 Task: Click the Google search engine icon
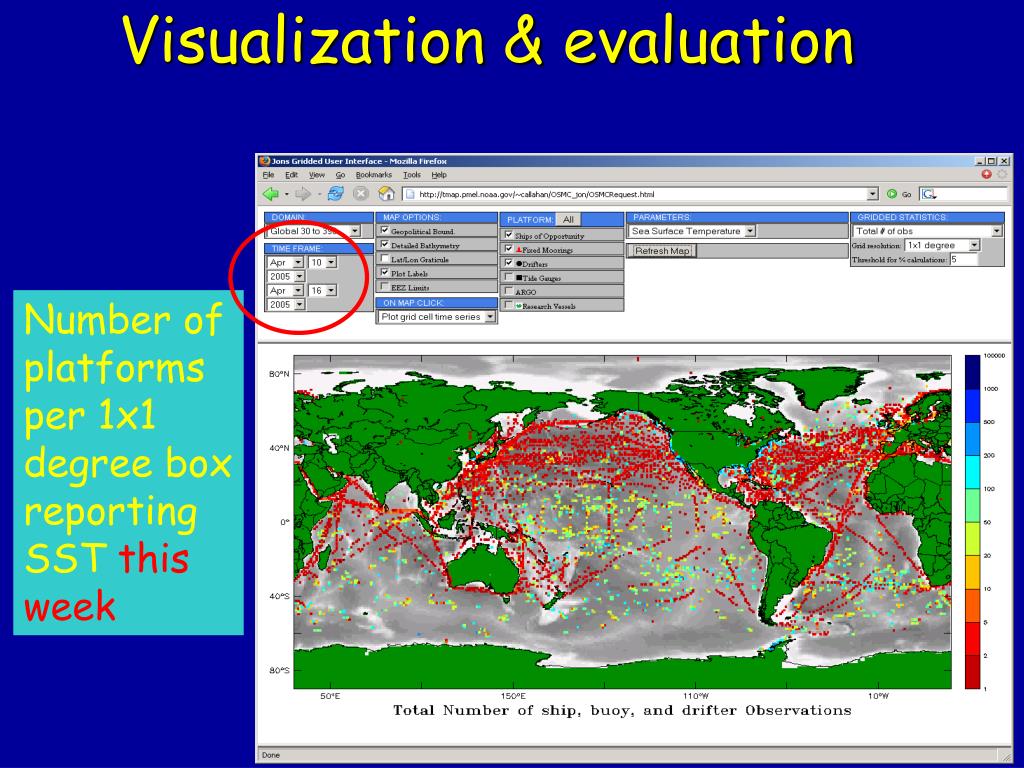click(x=928, y=194)
